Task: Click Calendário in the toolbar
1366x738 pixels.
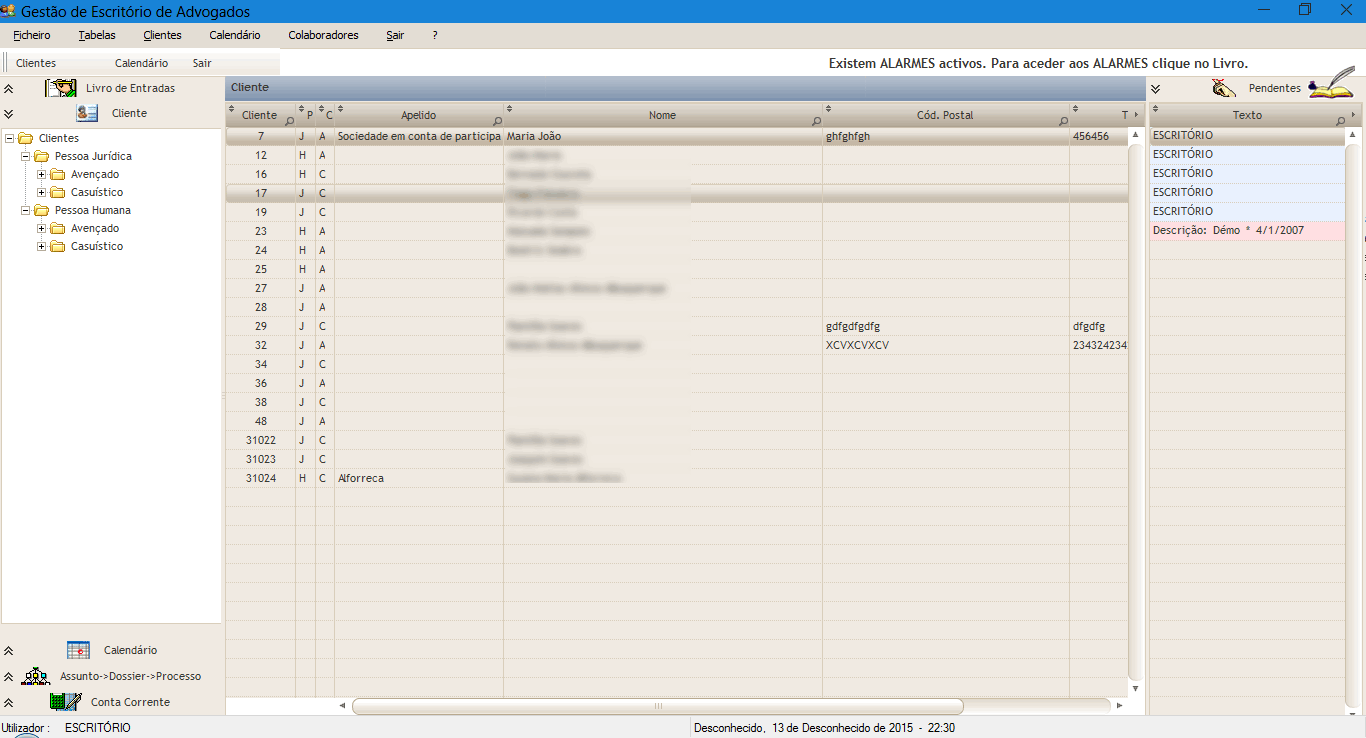Action: pos(141,63)
